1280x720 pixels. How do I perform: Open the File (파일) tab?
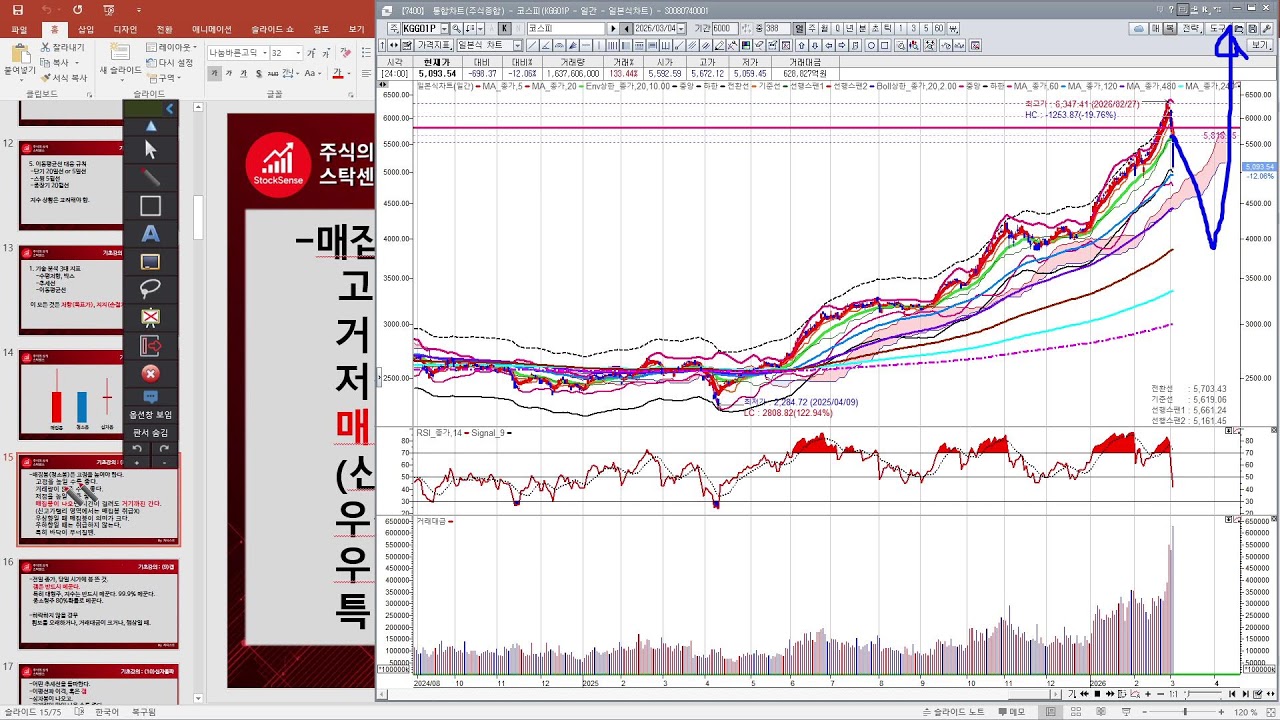click(19, 29)
